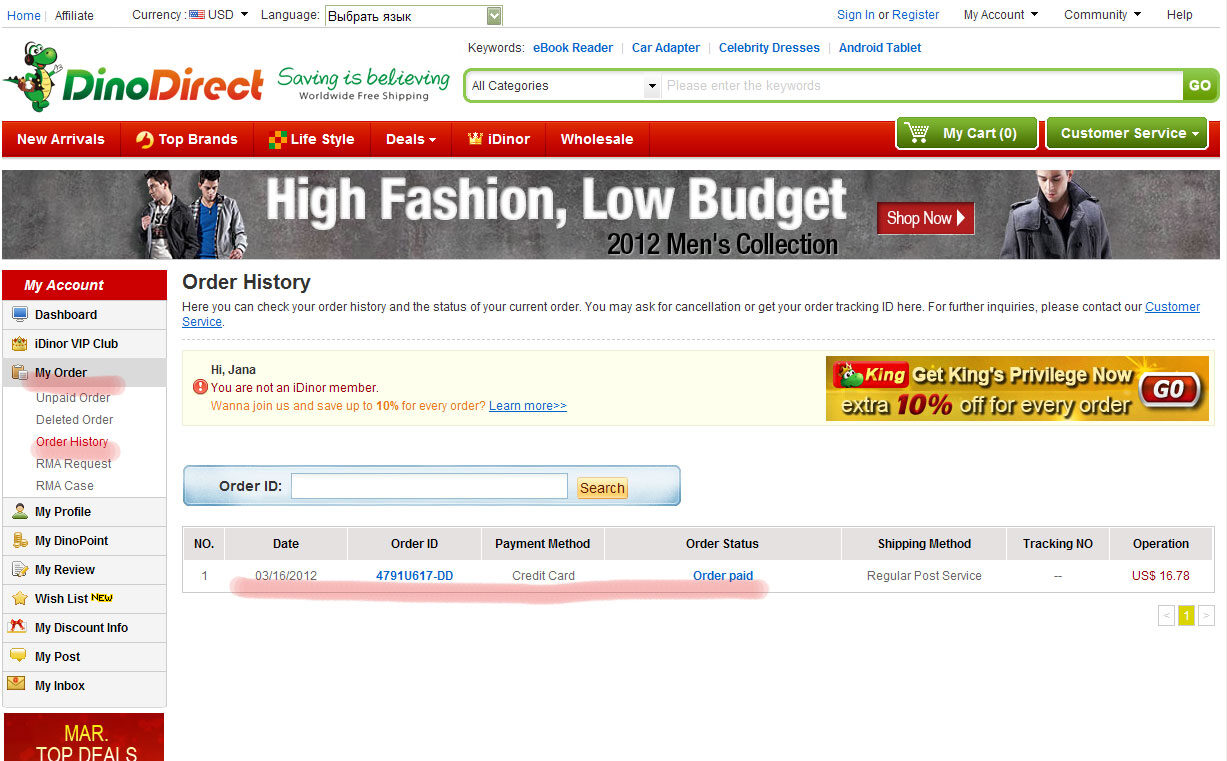The height and width of the screenshot is (761, 1227).
Task: Click the My Discount Info gift icon
Action: [17, 627]
